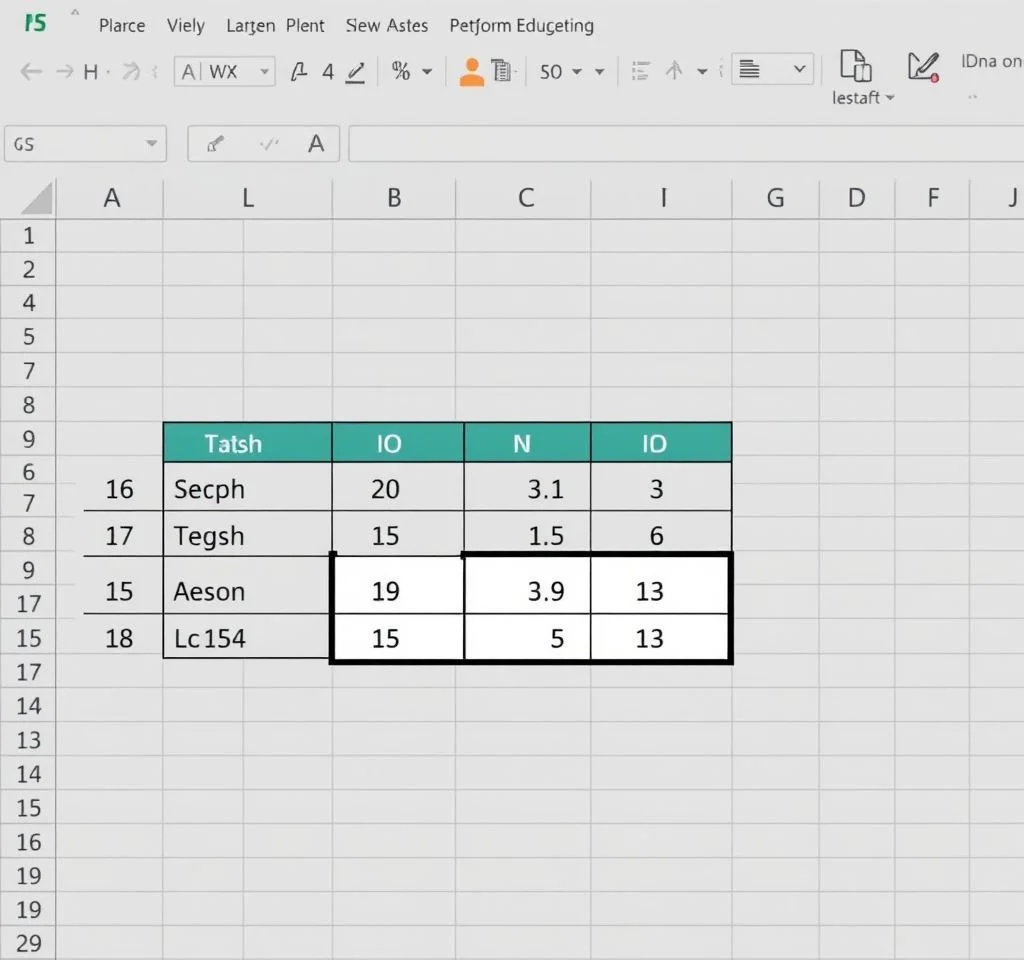Click inside the formula bar input
Viewport: 1024px width, 960px height.
(680, 144)
